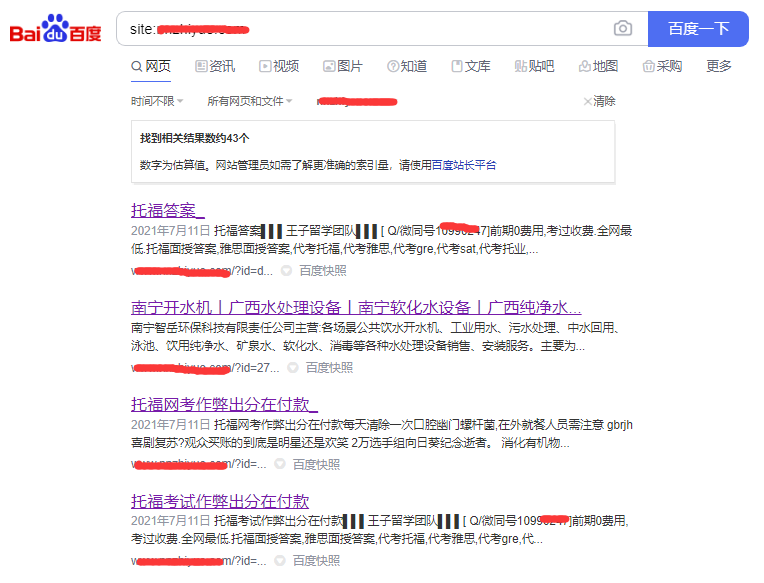Screen dimensions: 764x583
Task: Open the 托福答案_ result title
Action: pos(168,210)
